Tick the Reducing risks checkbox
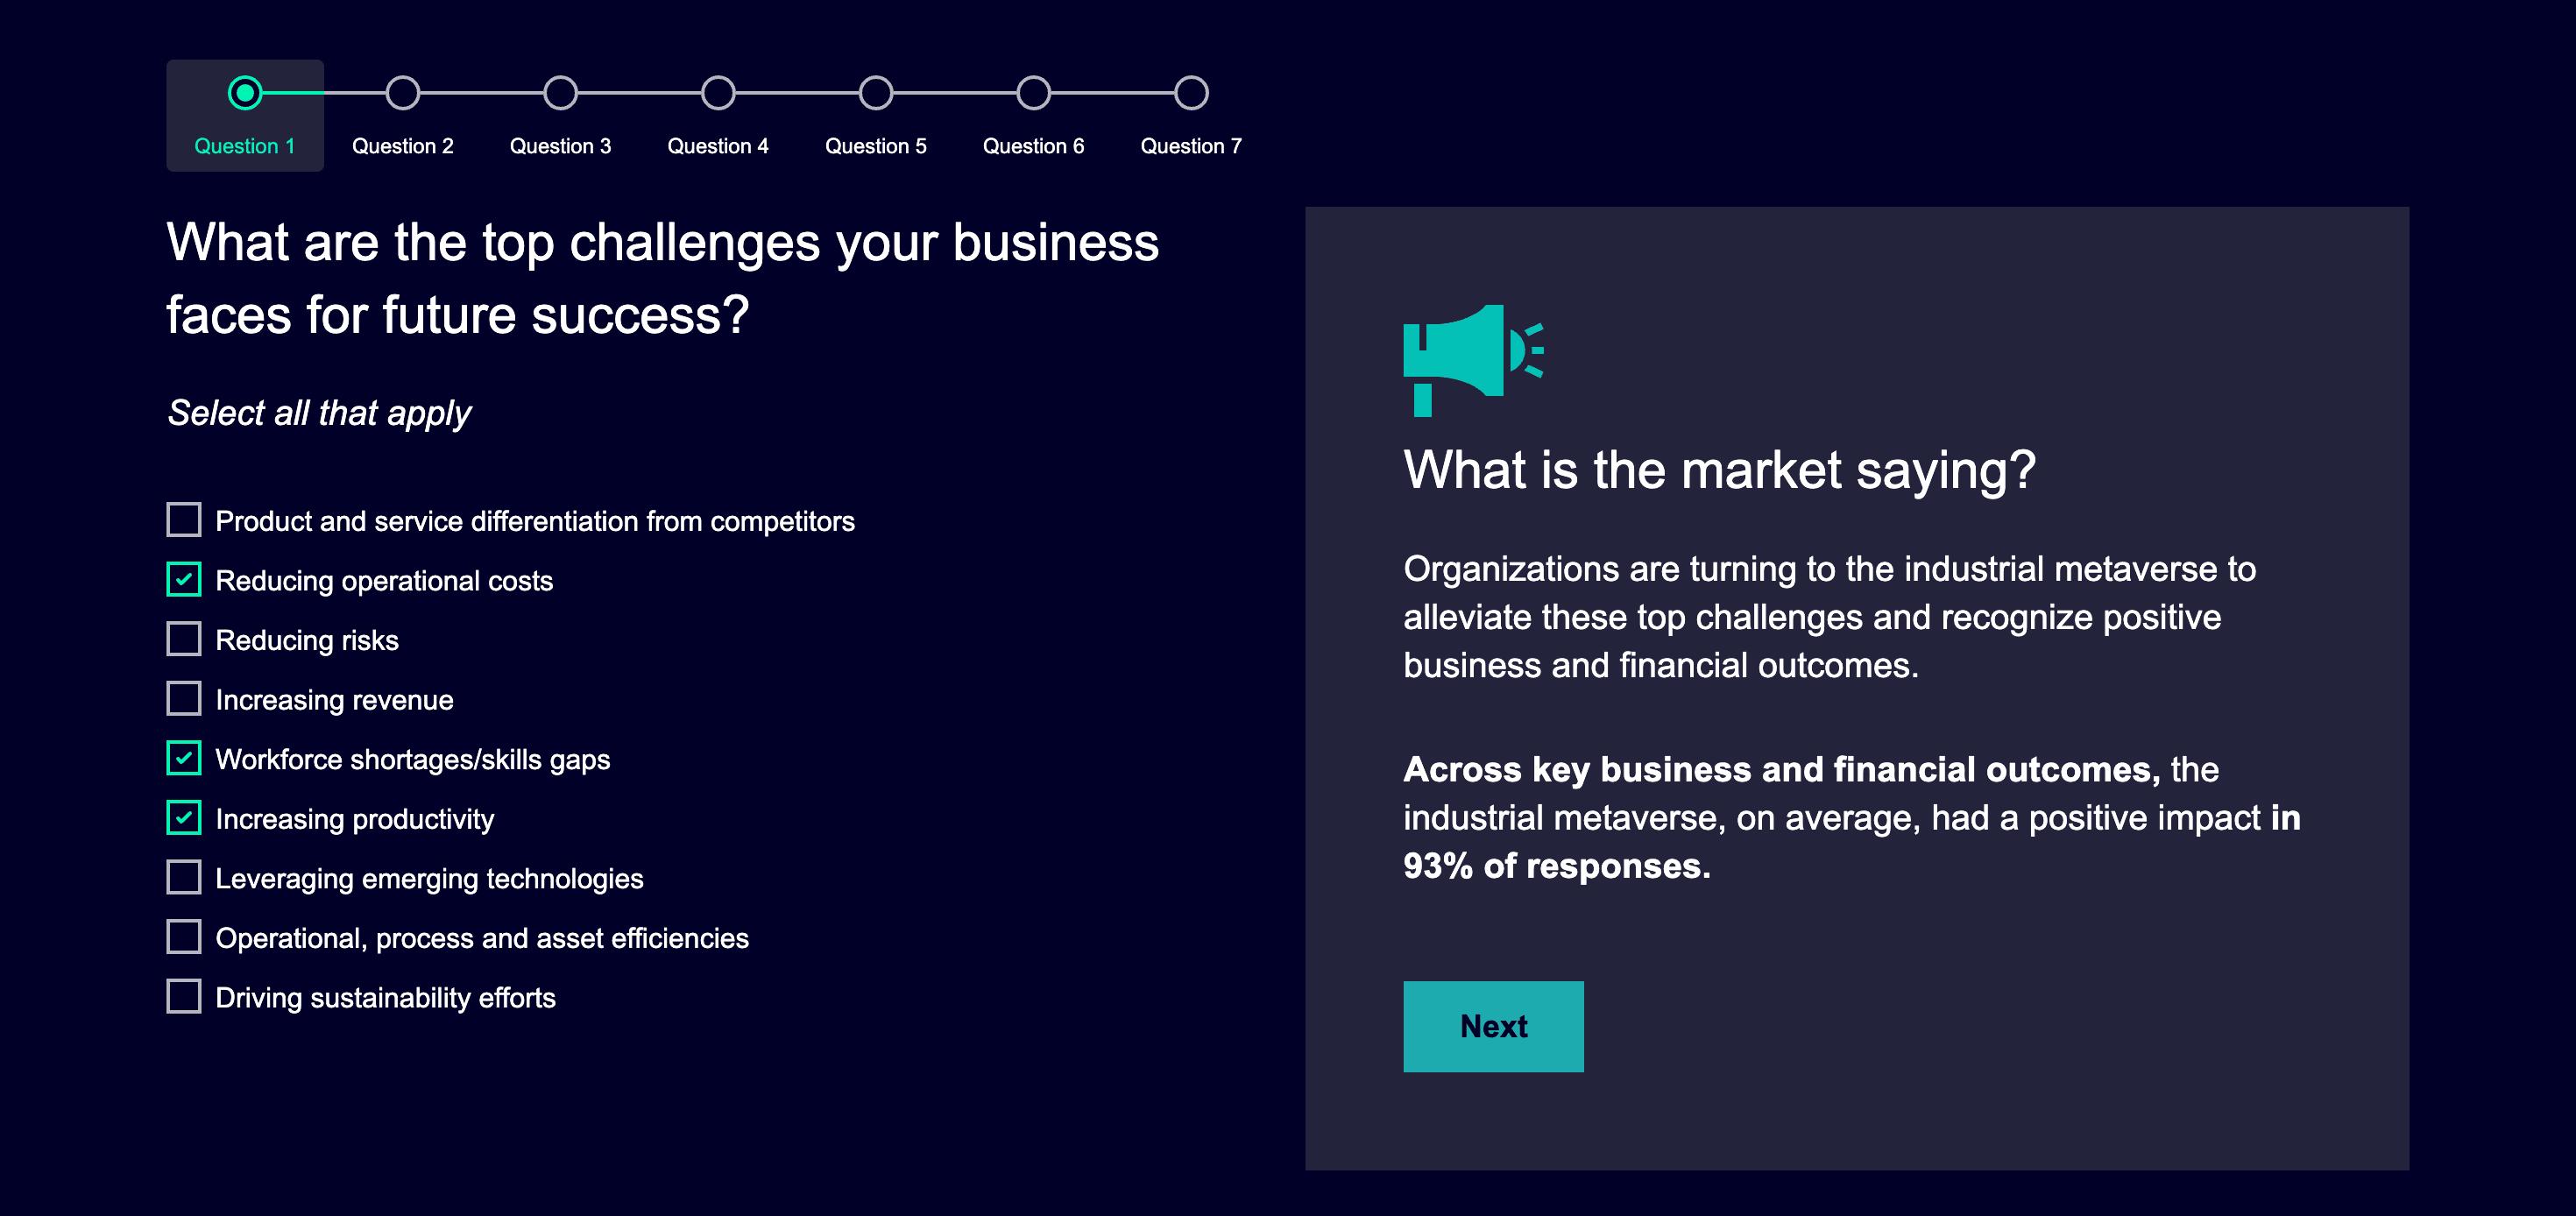The height and width of the screenshot is (1216, 2576). (184, 639)
